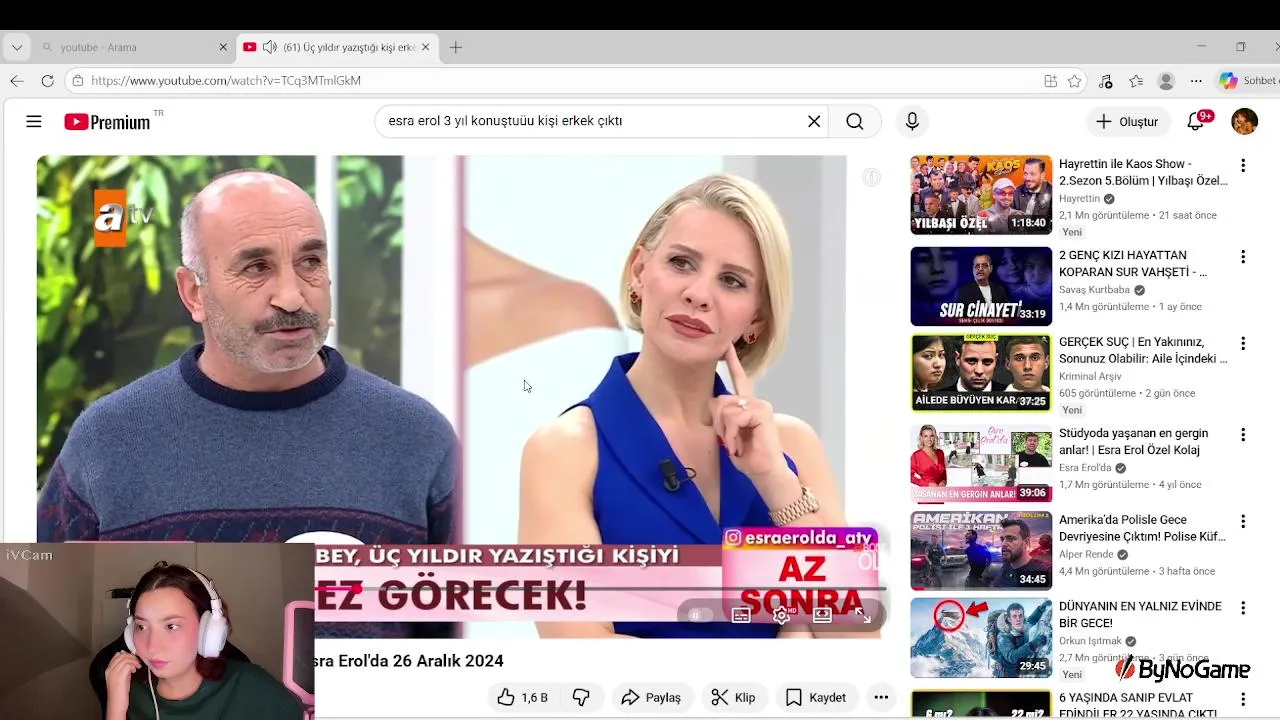Open media control music icon in toolbar
1280x720 pixels.
pos(1105,81)
